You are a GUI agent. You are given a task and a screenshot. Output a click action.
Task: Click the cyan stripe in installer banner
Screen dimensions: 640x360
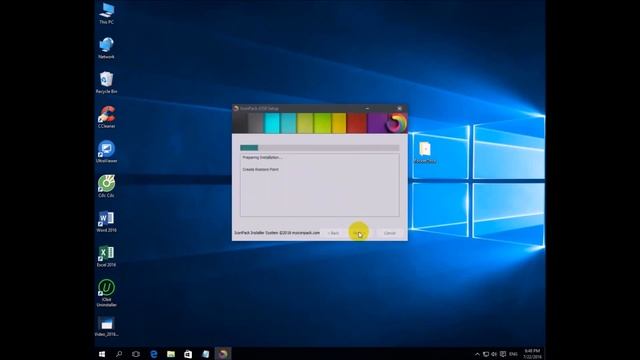pos(272,123)
